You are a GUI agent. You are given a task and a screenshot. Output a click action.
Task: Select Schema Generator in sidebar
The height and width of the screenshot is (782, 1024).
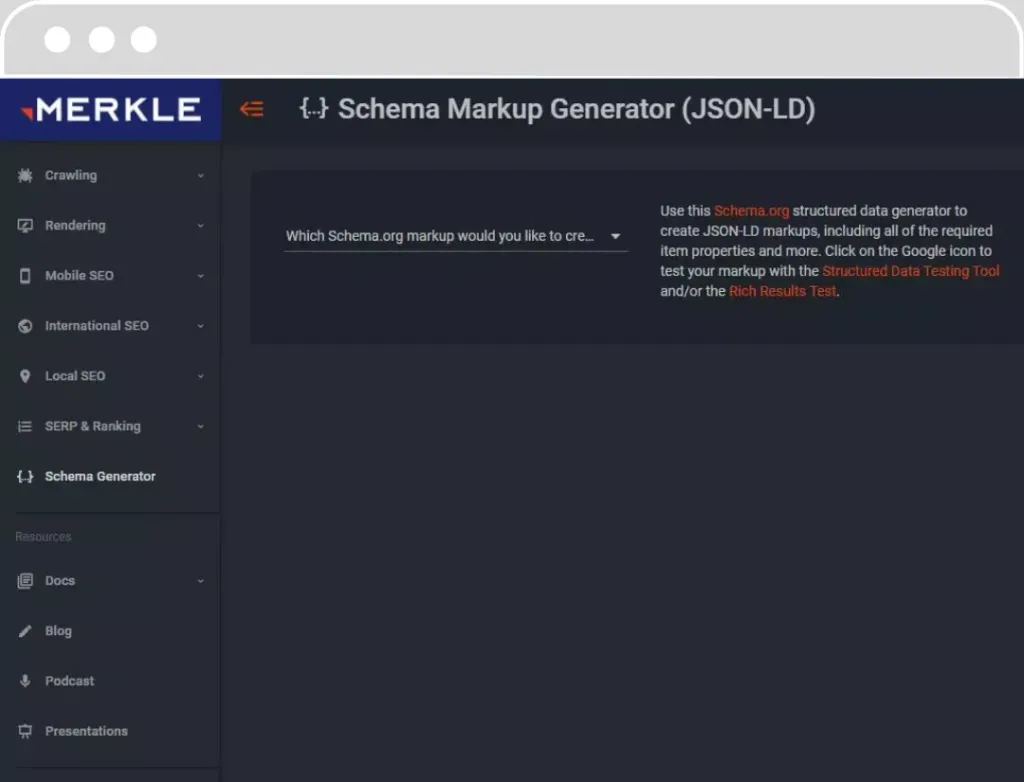110,476
